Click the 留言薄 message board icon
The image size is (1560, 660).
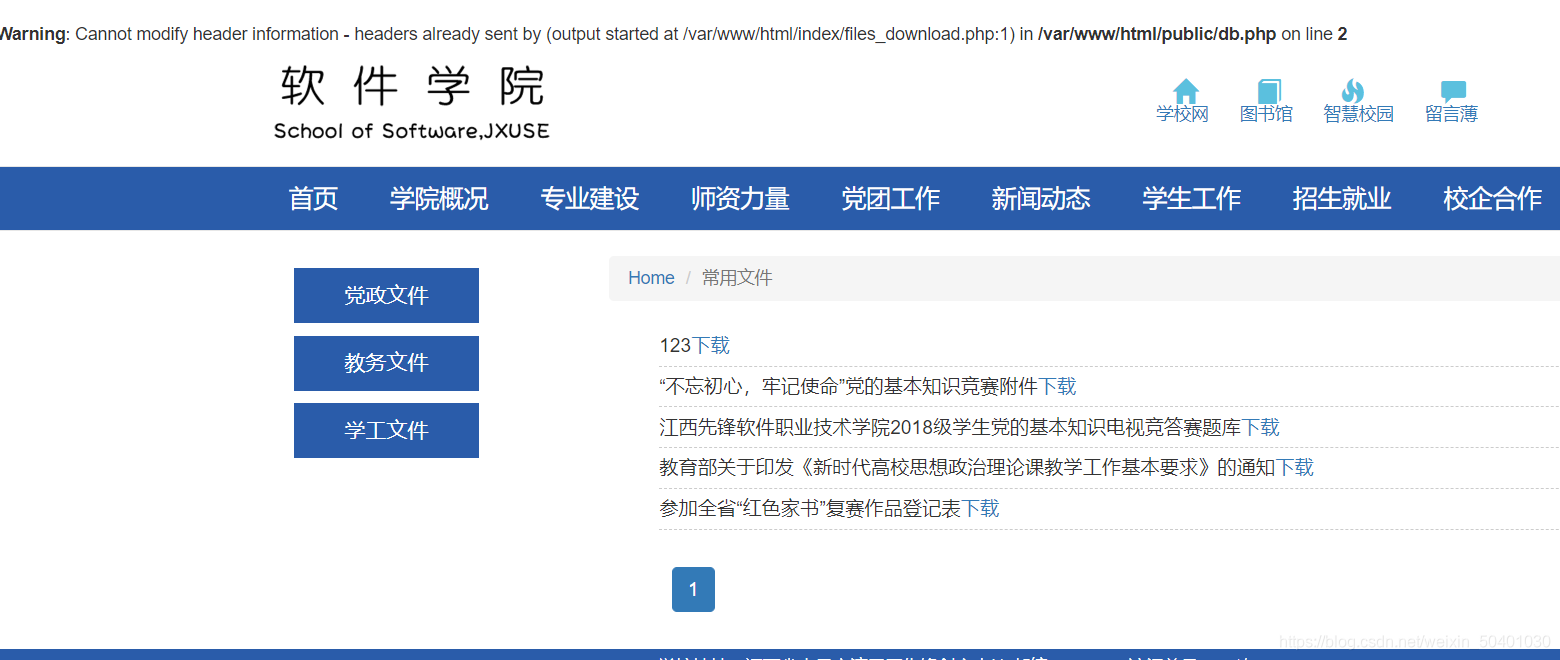[x=1451, y=96]
